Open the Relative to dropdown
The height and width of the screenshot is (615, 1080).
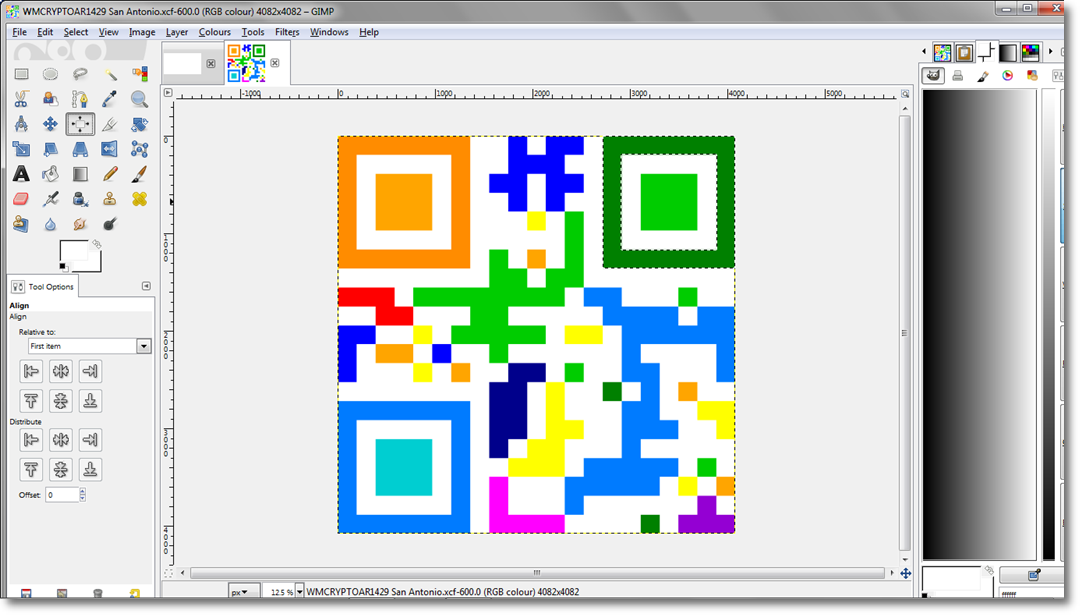90,346
